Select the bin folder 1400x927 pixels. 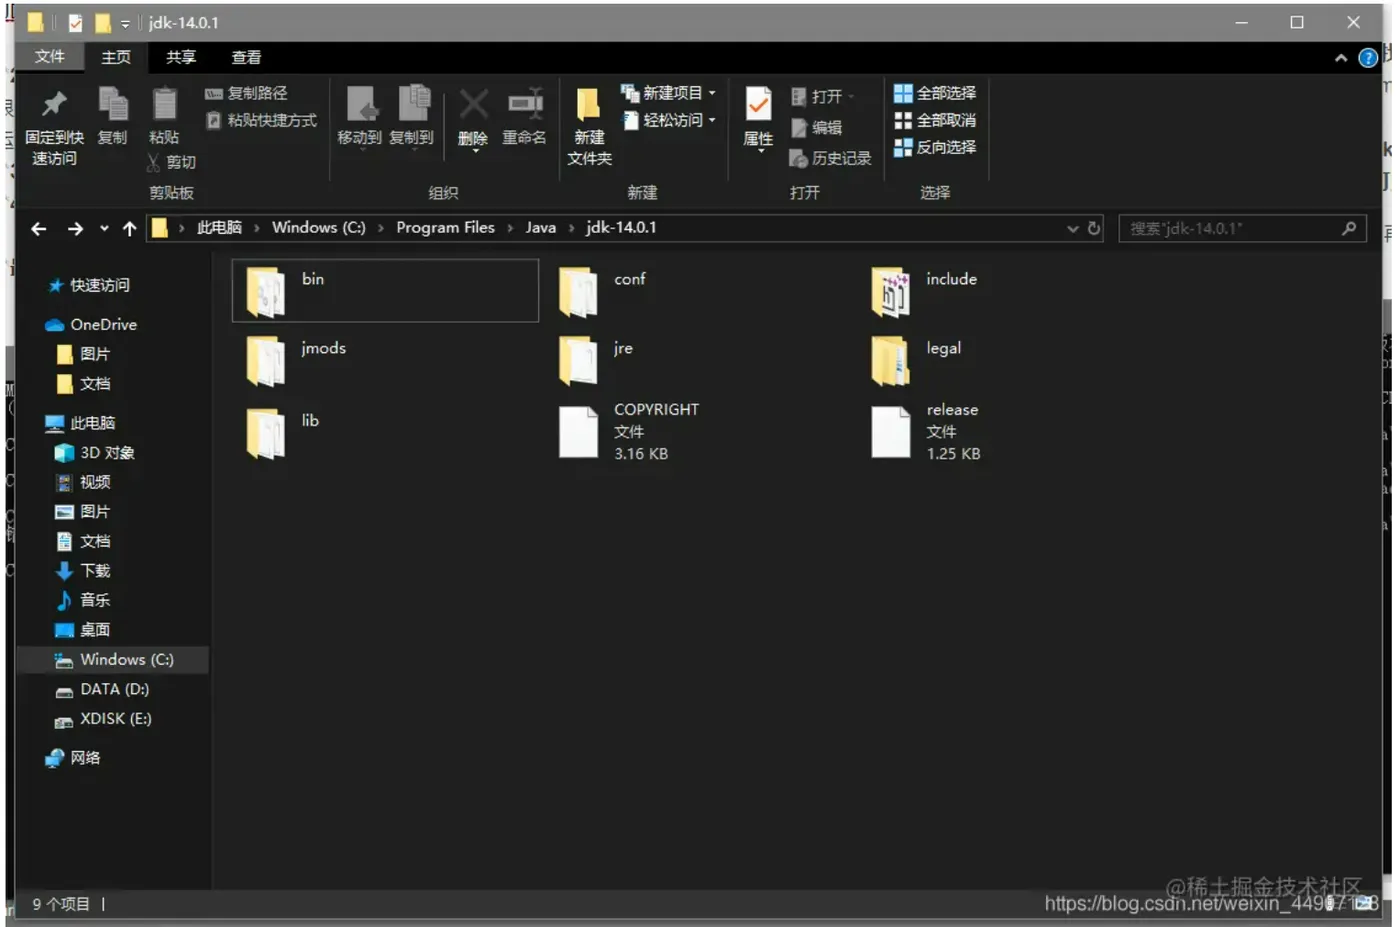(x=385, y=290)
